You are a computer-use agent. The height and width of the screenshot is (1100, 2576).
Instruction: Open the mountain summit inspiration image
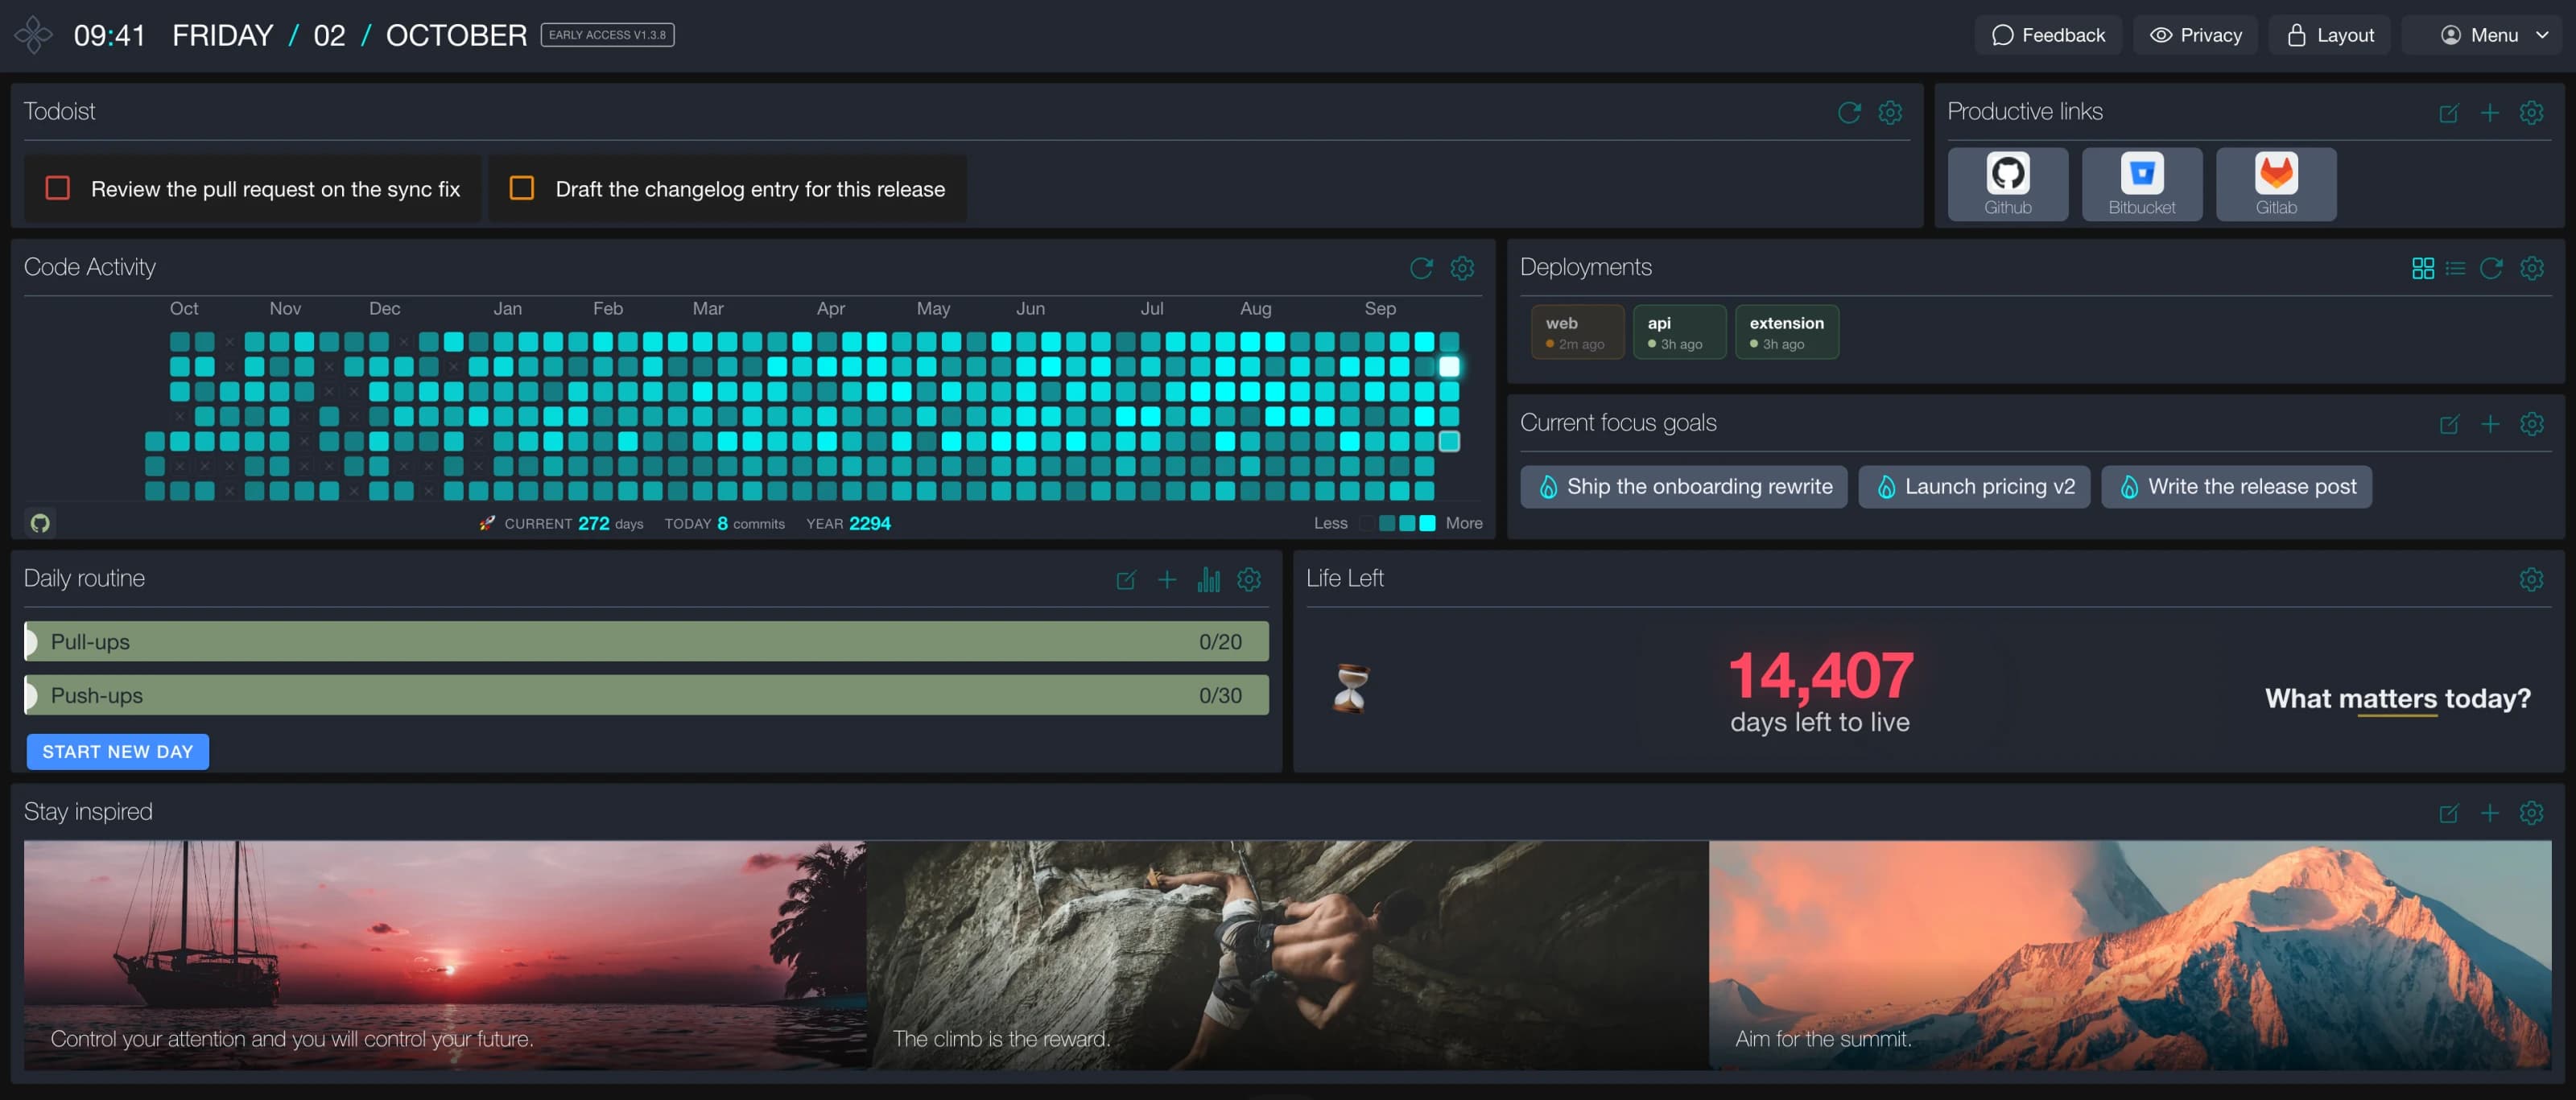click(2130, 955)
